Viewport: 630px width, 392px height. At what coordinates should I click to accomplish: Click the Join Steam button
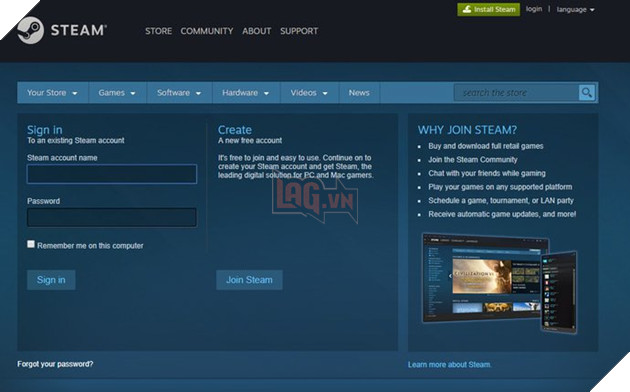249,280
